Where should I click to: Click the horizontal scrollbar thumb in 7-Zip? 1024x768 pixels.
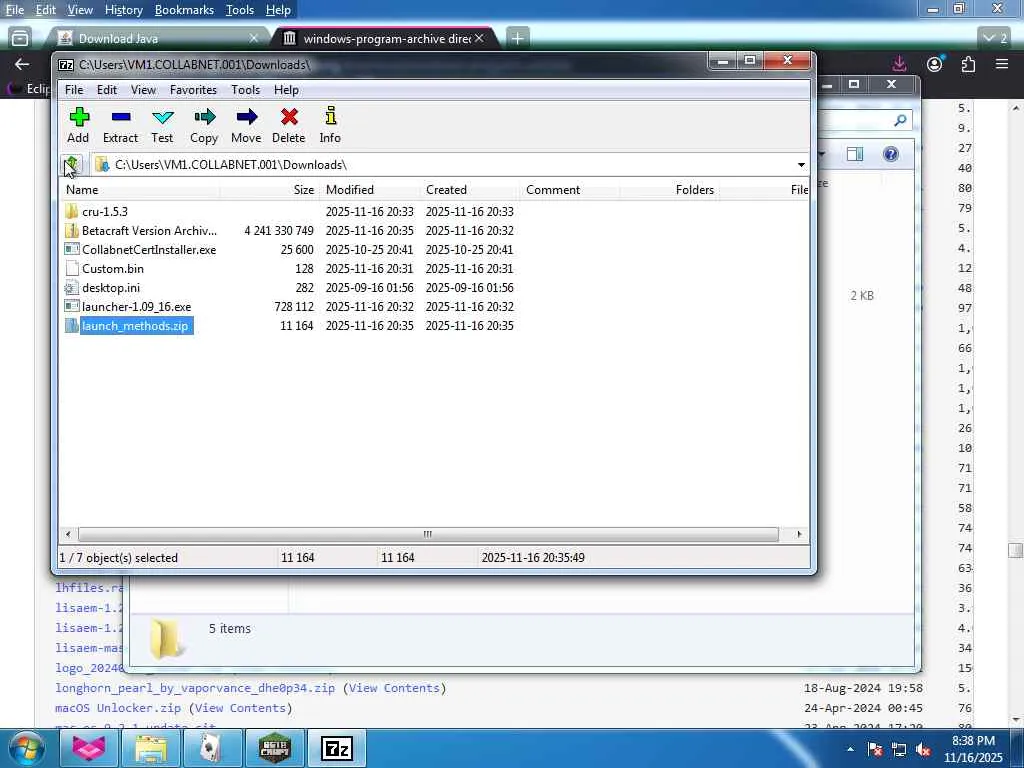point(428,534)
